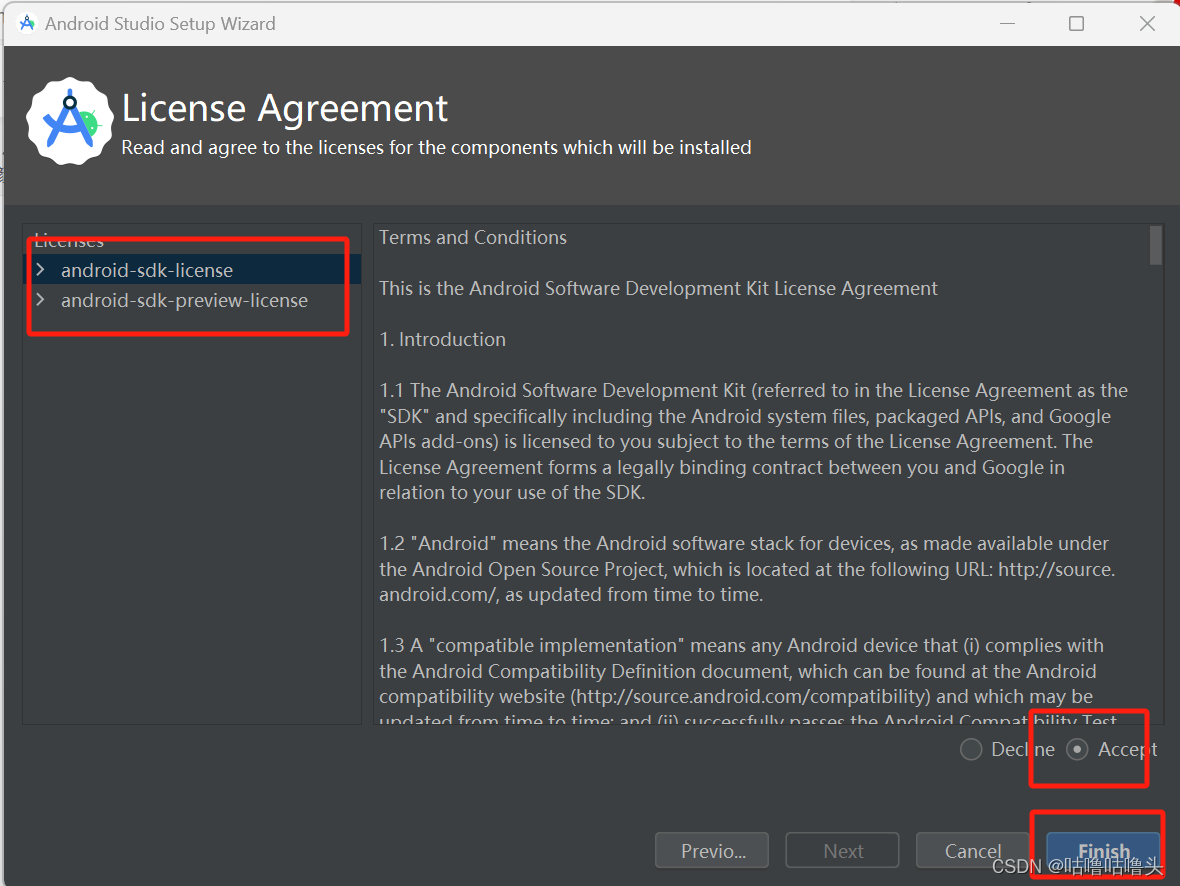
Task: Minimize the Setup Wizard window
Action: pyautogui.click(x=1008, y=23)
